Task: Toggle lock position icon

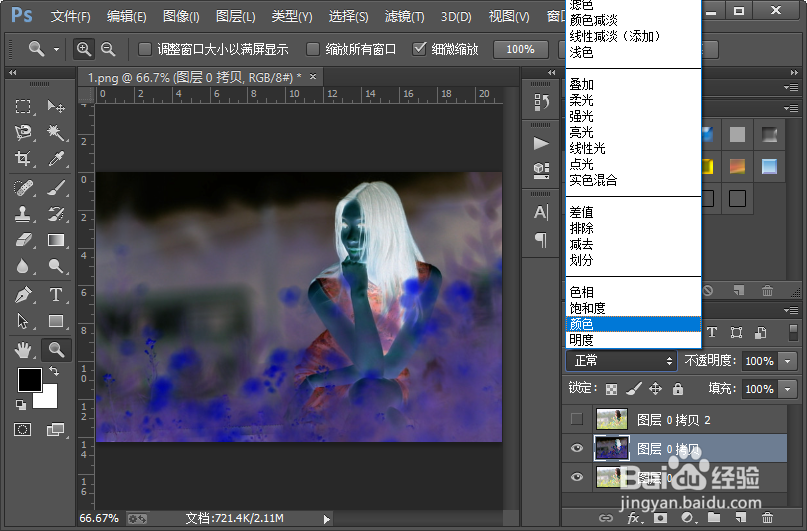Action: coord(655,389)
